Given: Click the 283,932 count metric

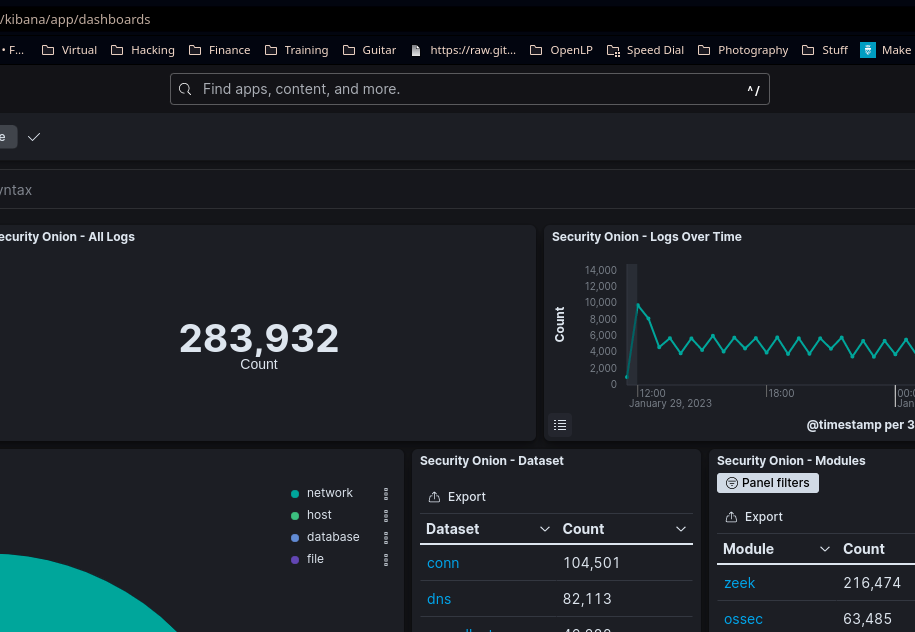Looking at the screenshot, I should coord(259,338).
